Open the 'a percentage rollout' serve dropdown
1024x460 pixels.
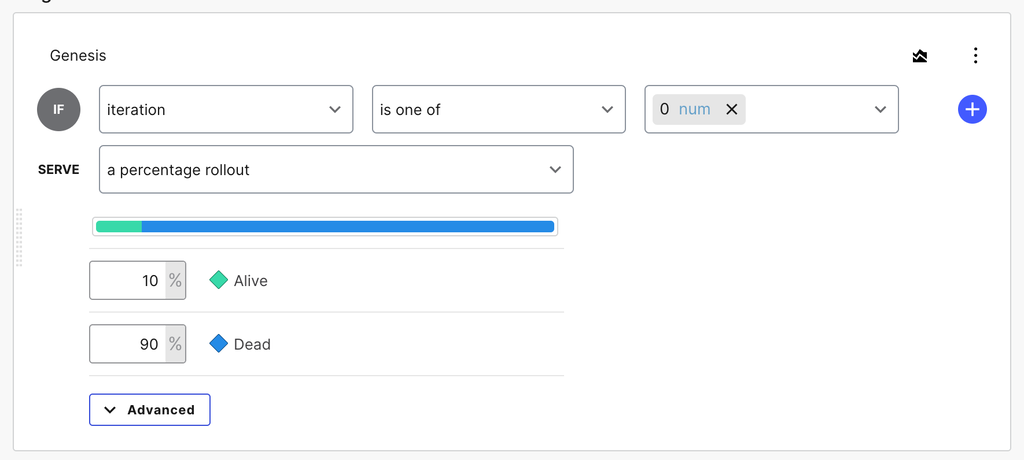pos(336,170)
